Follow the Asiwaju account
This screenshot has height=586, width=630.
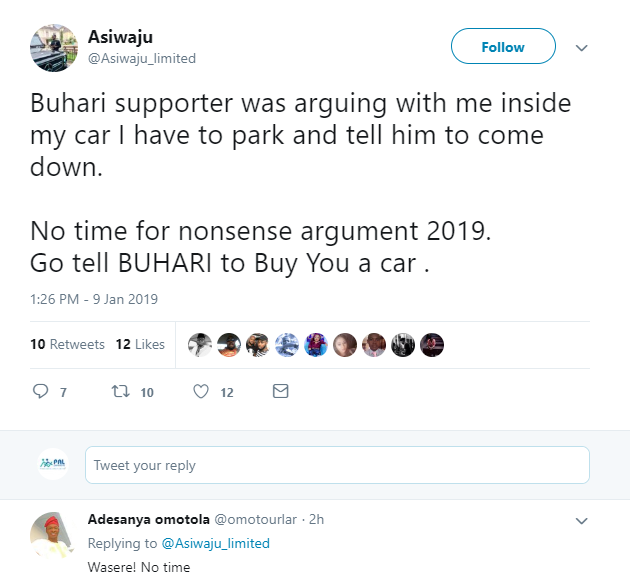(x=503, y=47)
